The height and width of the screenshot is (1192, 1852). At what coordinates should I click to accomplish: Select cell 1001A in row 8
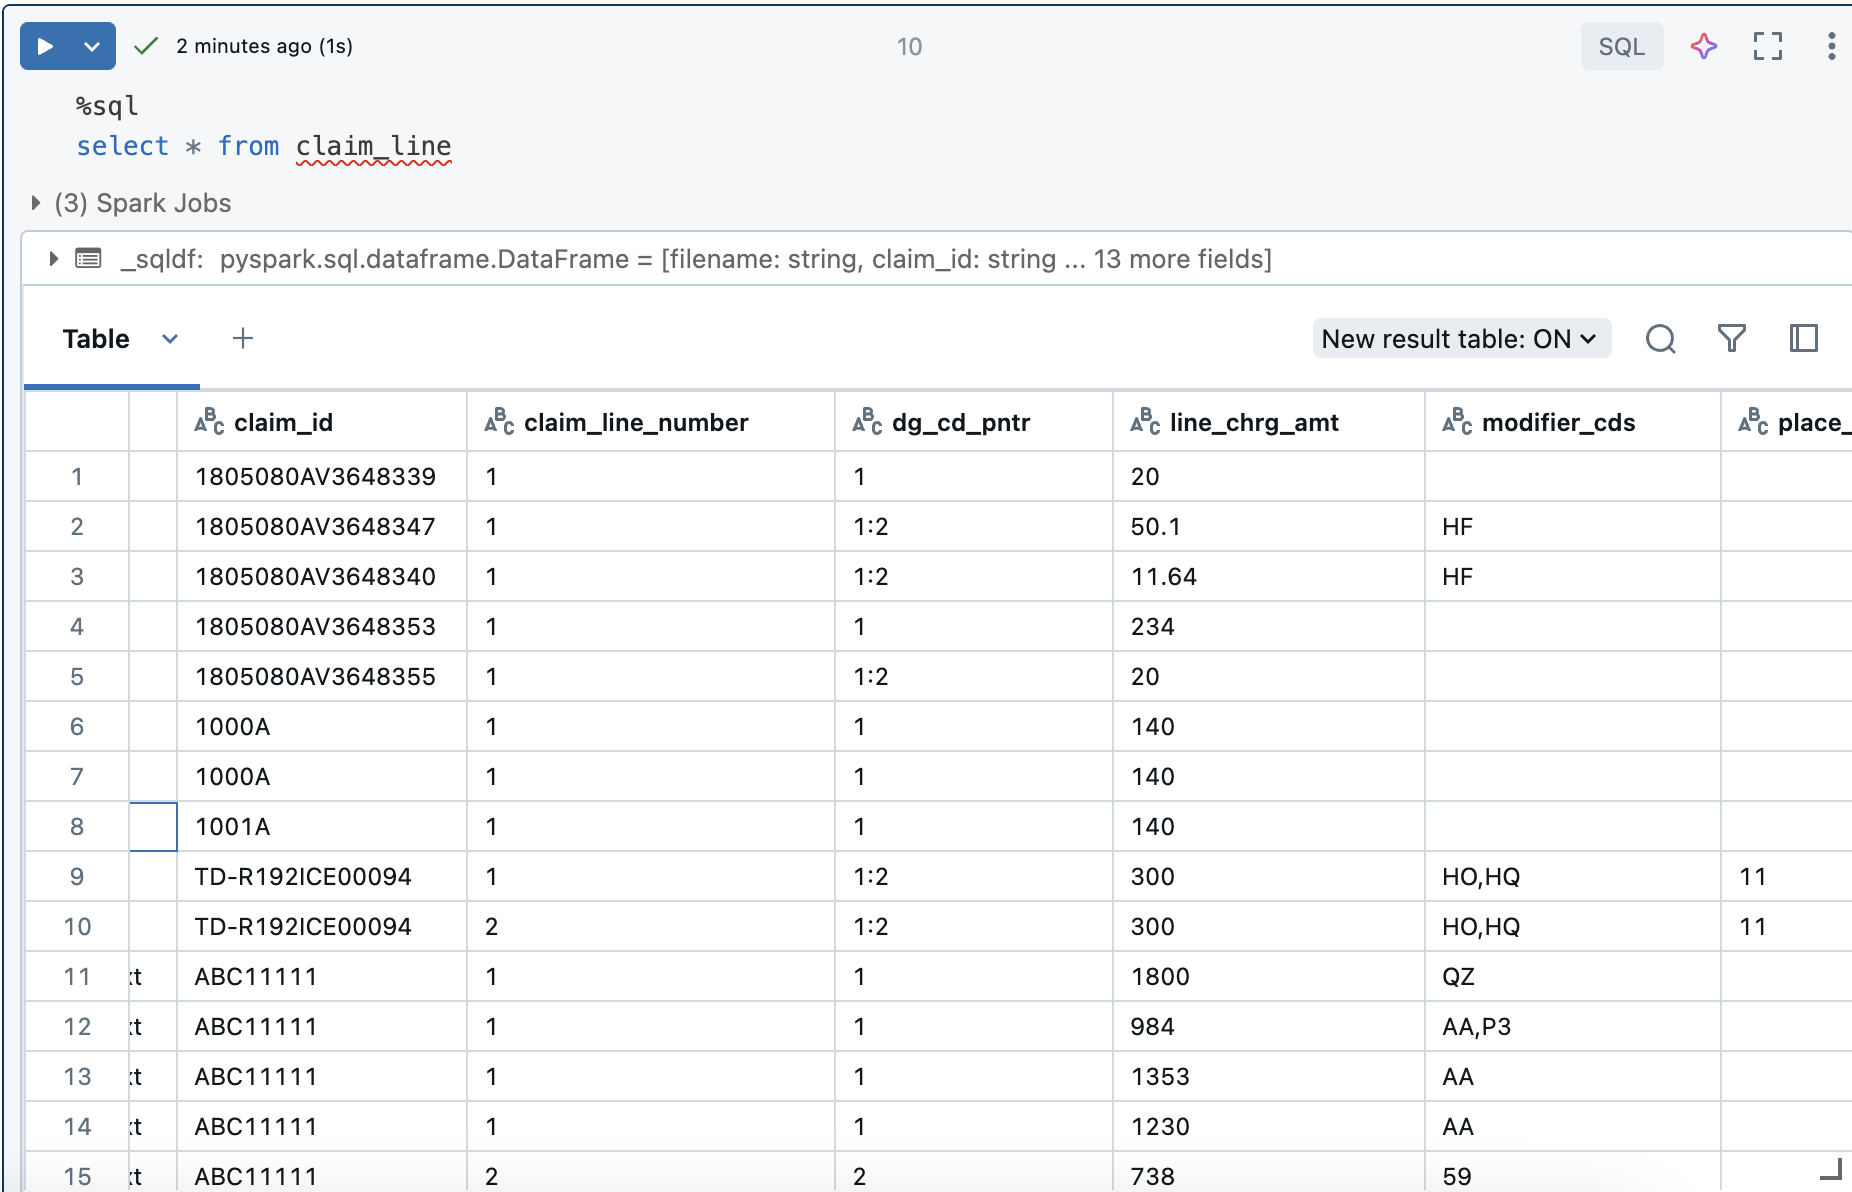[322, 826]
